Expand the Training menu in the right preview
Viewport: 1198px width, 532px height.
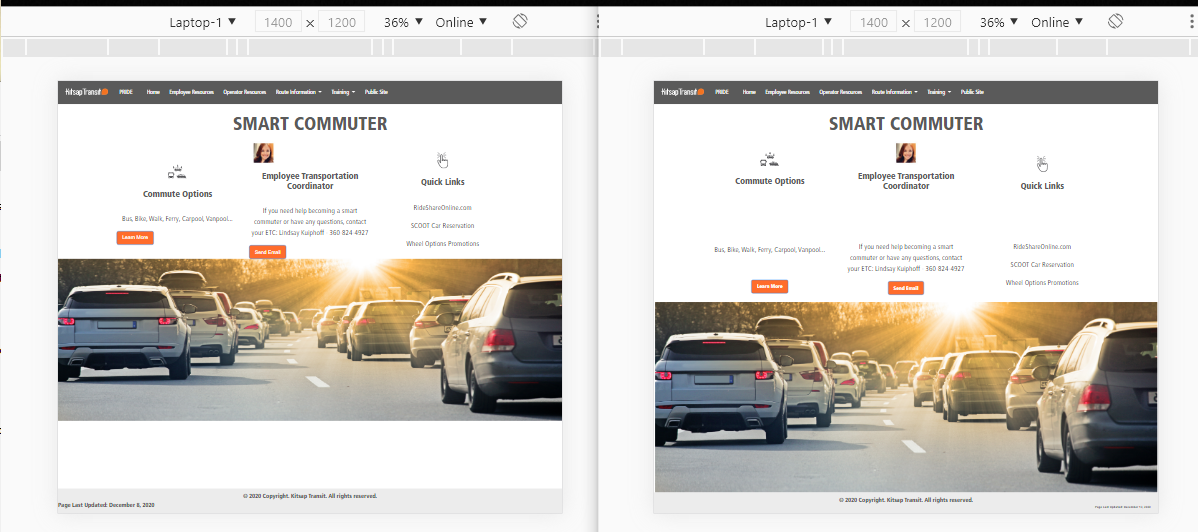pyautogui.click(x=938, y=92)
